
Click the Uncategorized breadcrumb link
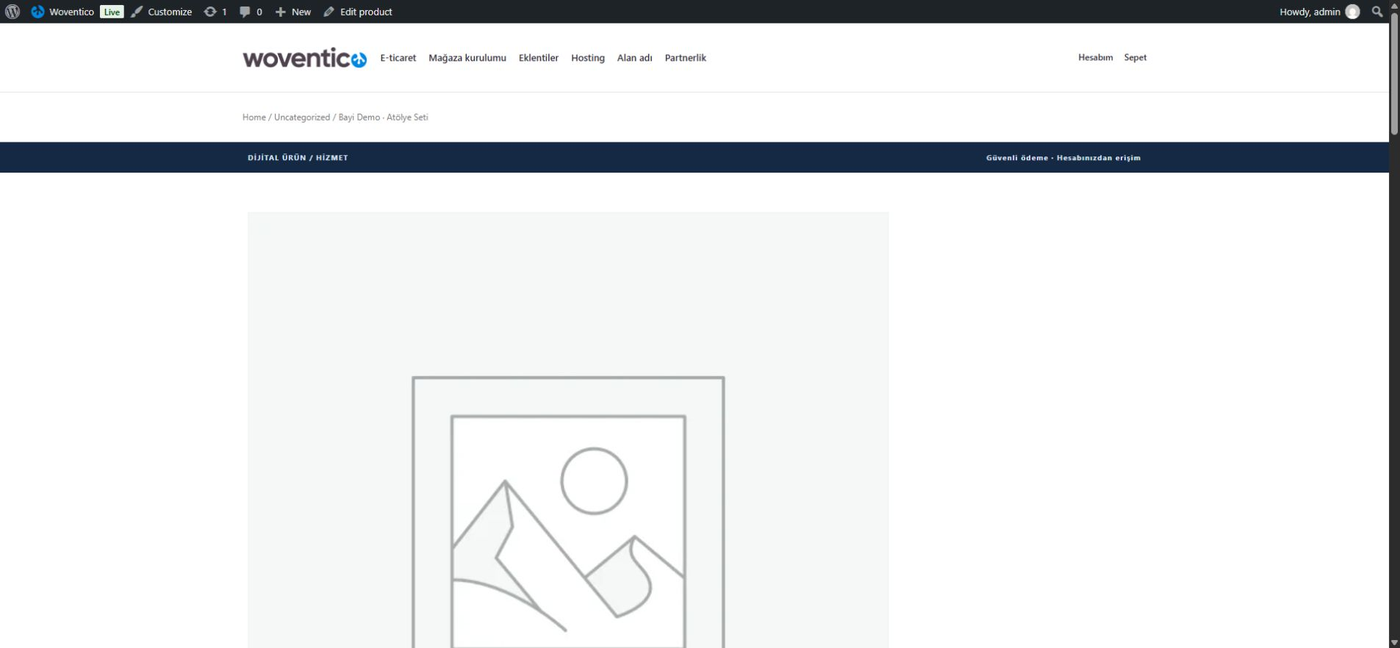click(302, 117)
